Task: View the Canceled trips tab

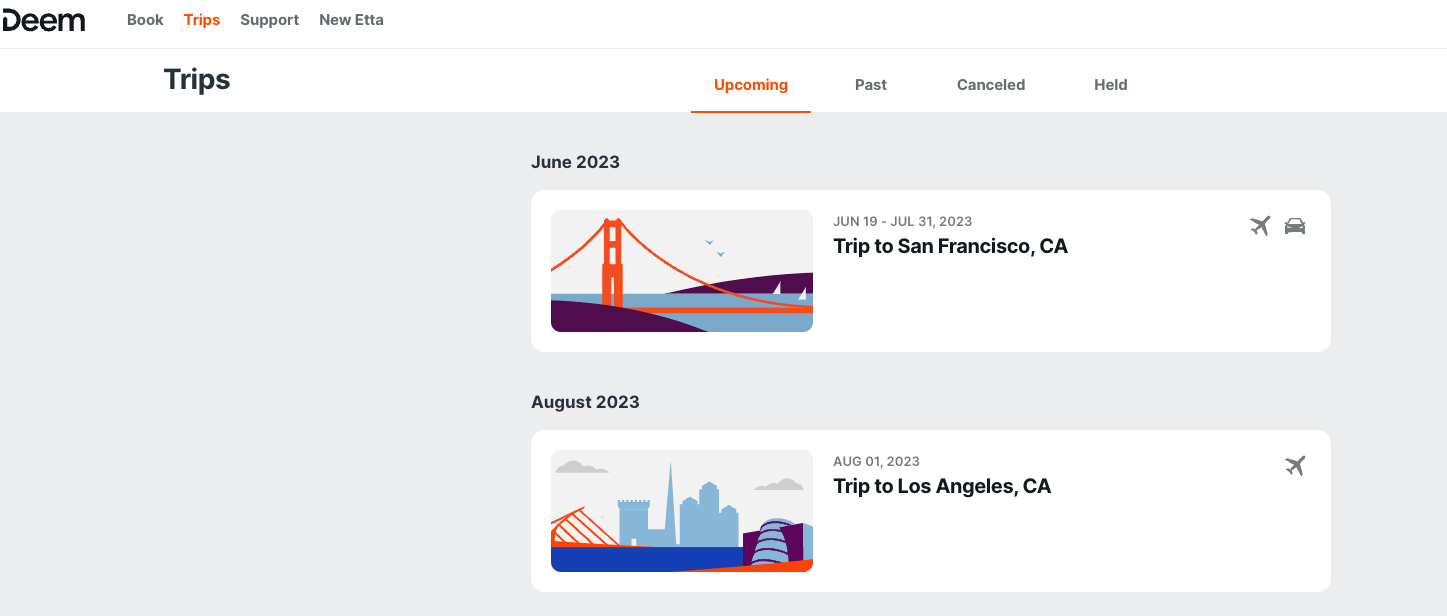Action: pos(990,85)
